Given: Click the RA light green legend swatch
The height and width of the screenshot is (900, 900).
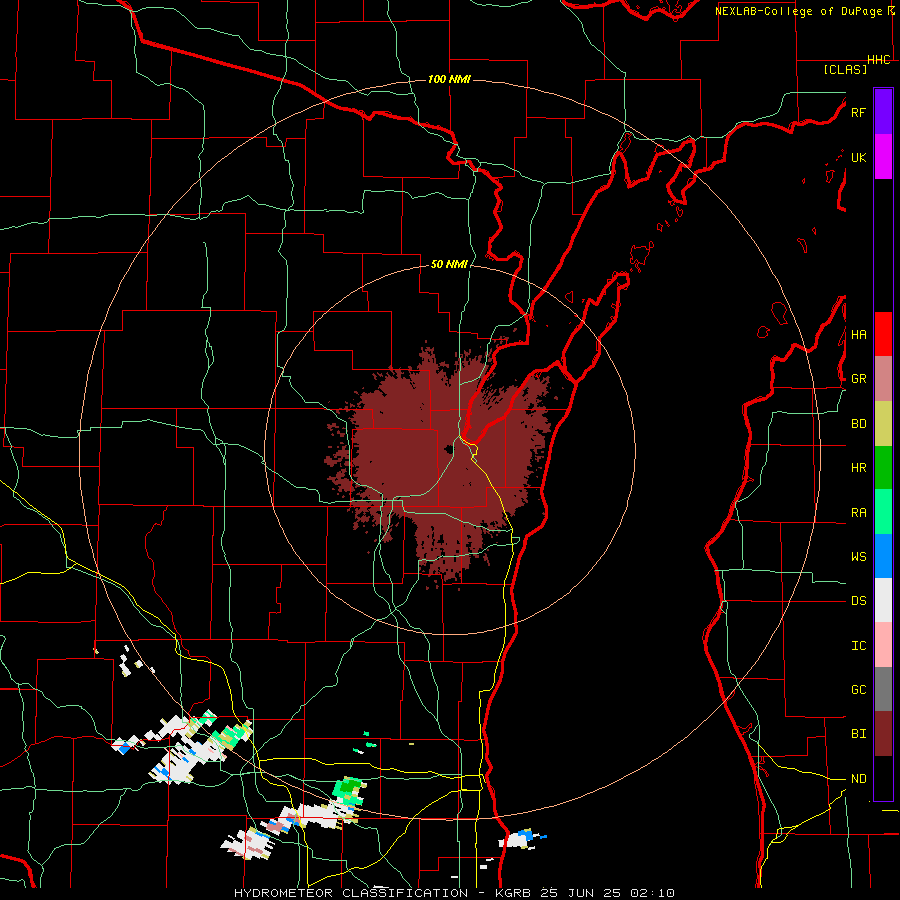Looking at the screenshot, I should click(883, 512).
